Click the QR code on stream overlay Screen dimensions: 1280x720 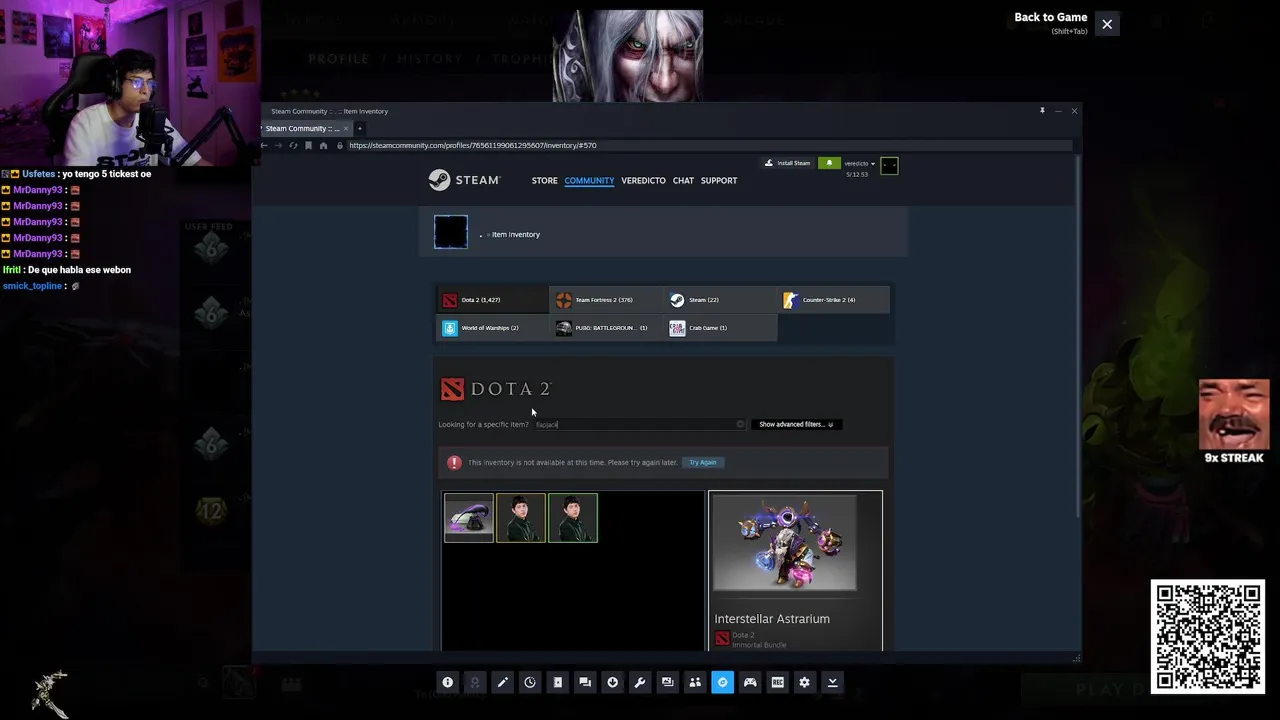click(1207, 637)
